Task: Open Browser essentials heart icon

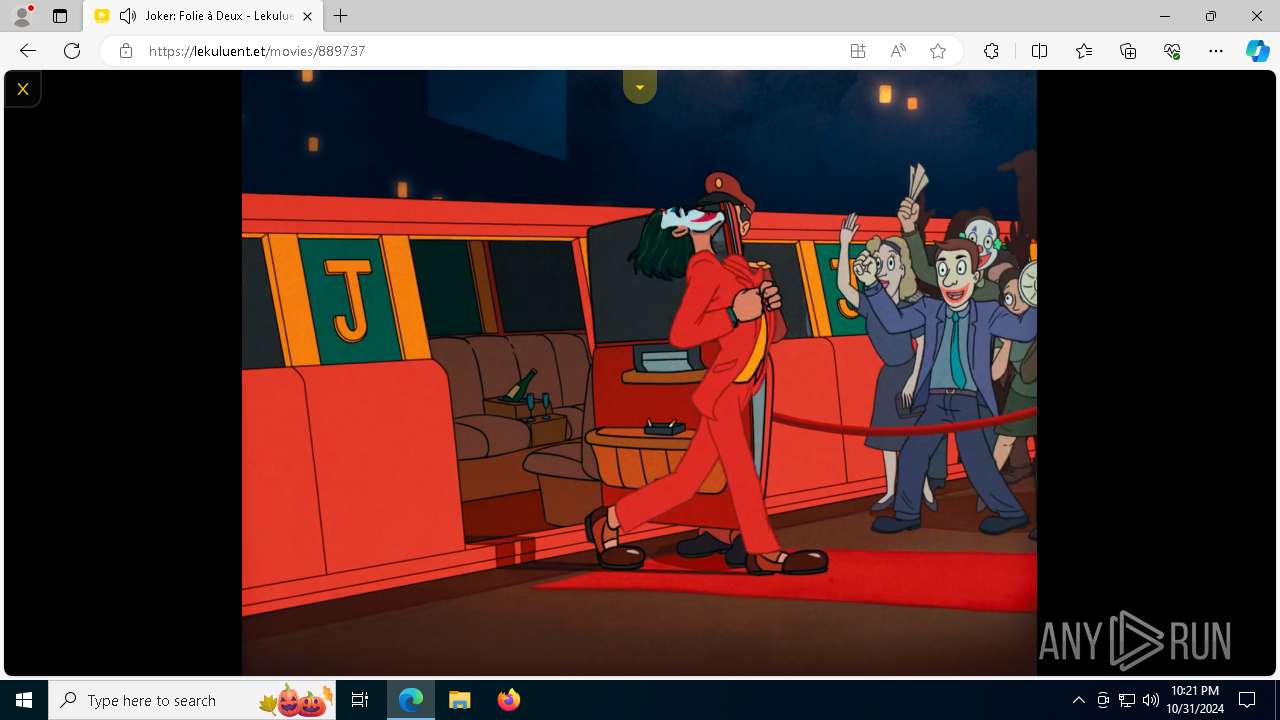Action: point(1172,51)
